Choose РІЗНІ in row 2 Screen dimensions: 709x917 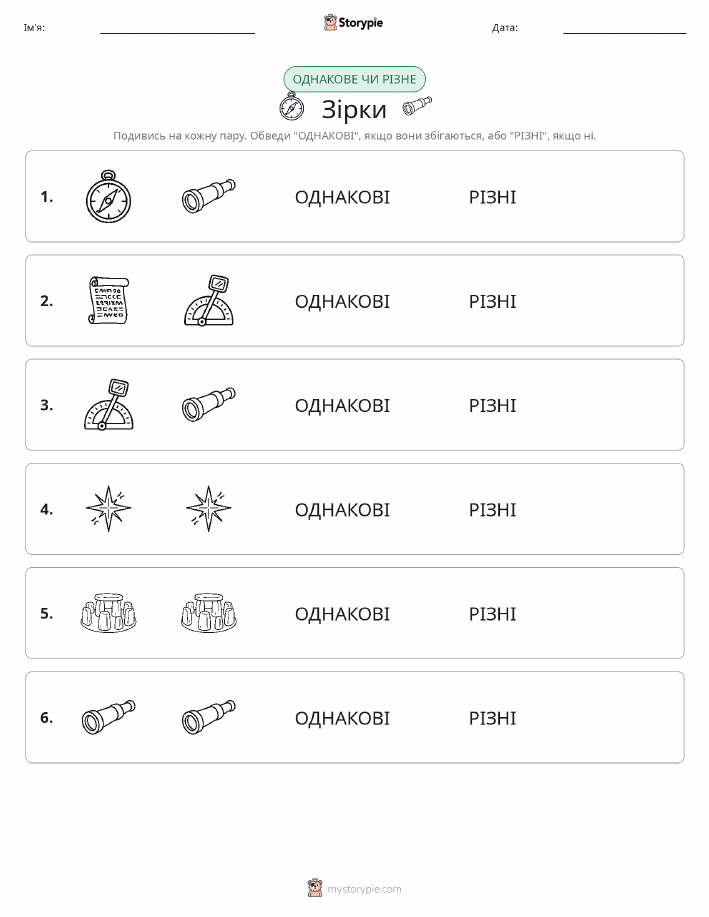(x=493, y=301)
